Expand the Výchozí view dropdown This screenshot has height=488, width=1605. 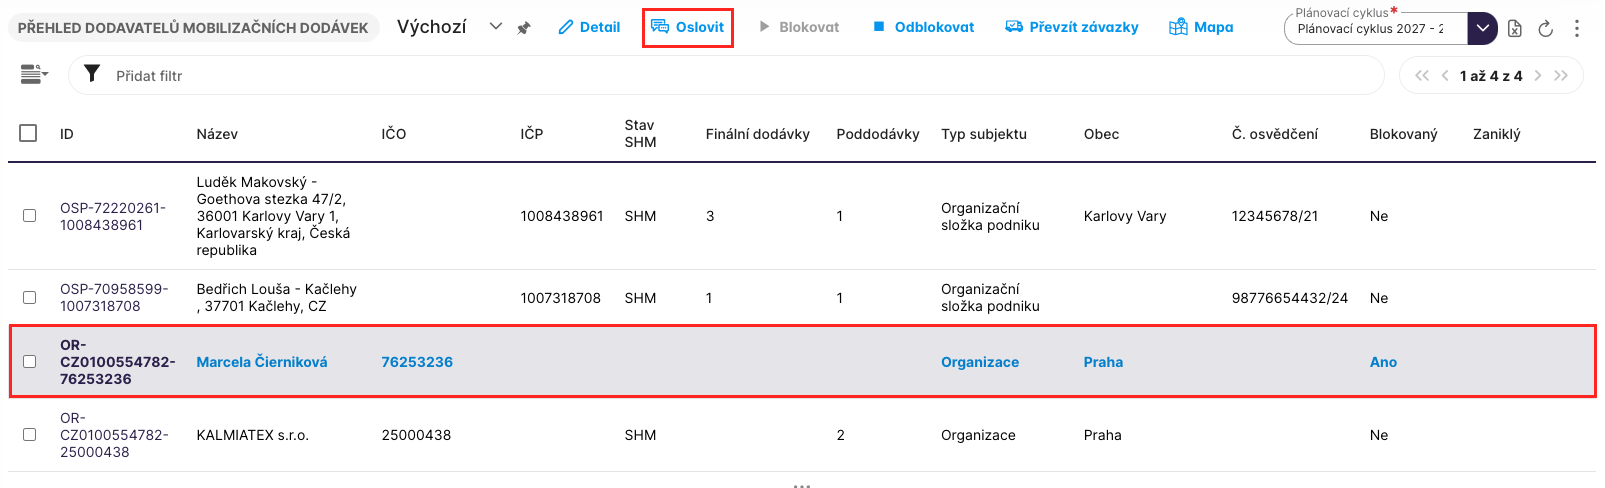click(495, 27)
